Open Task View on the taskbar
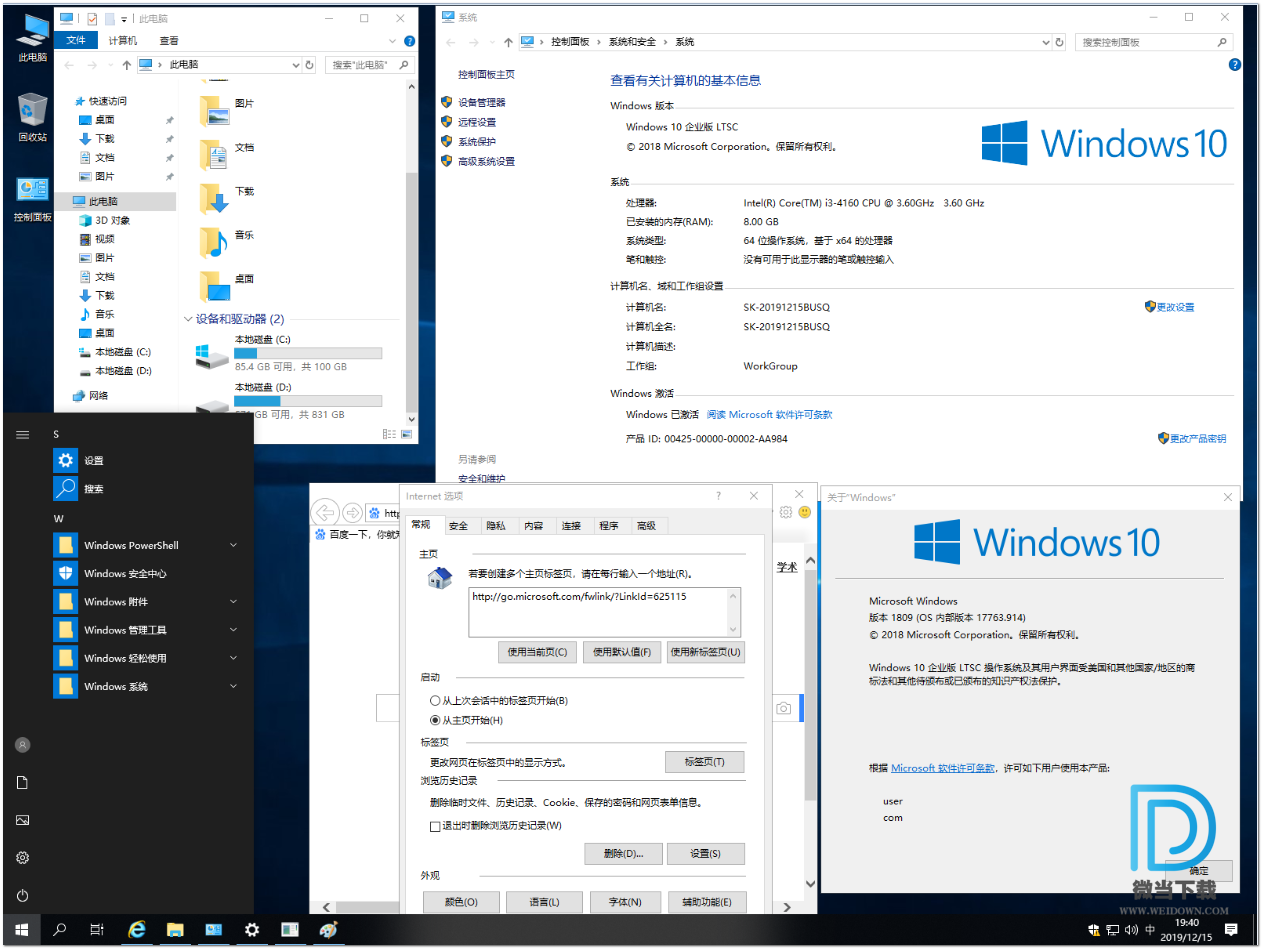 pos(97,929)
